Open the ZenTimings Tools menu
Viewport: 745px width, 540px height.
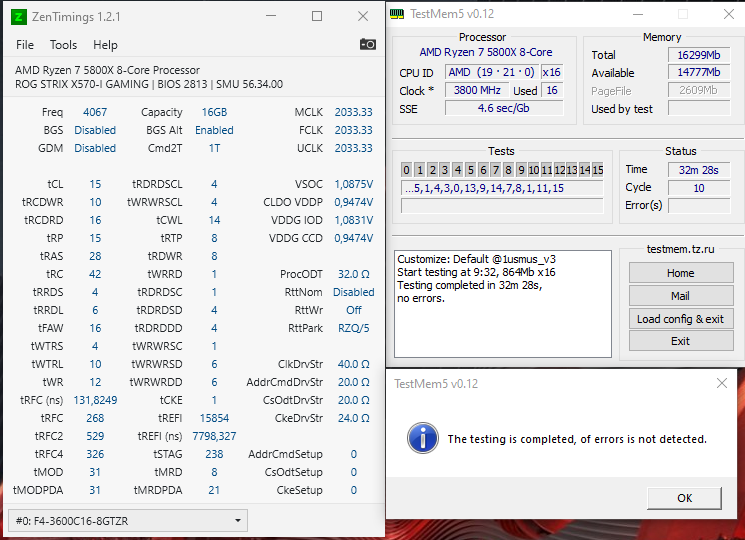63,45
